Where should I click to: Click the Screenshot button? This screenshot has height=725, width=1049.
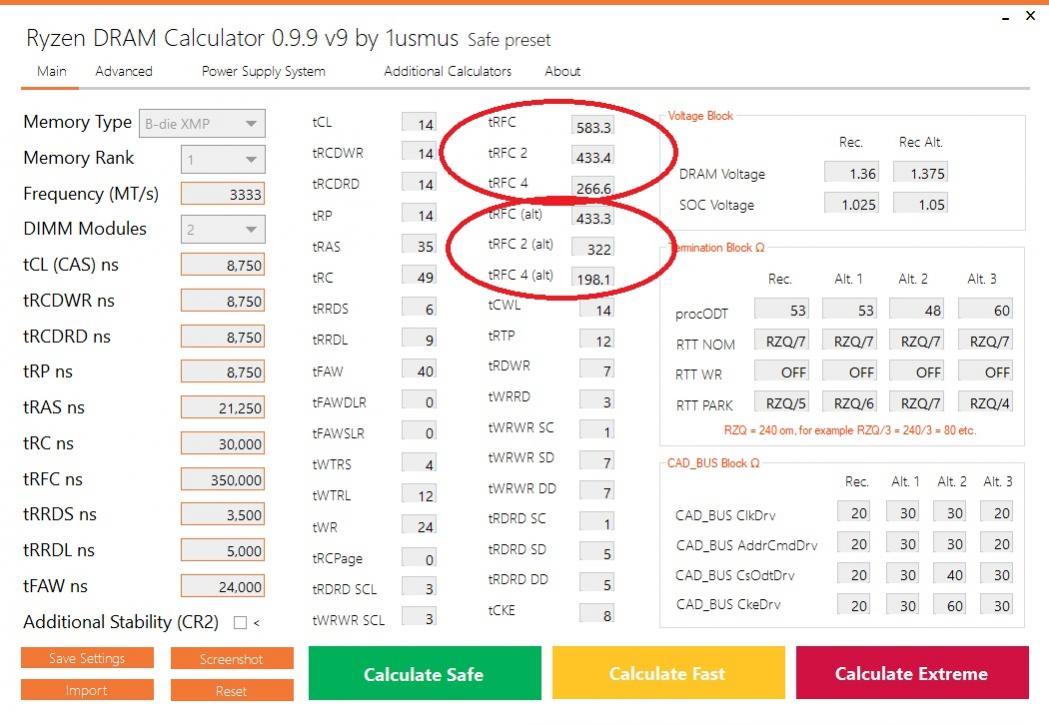[231, 659]
